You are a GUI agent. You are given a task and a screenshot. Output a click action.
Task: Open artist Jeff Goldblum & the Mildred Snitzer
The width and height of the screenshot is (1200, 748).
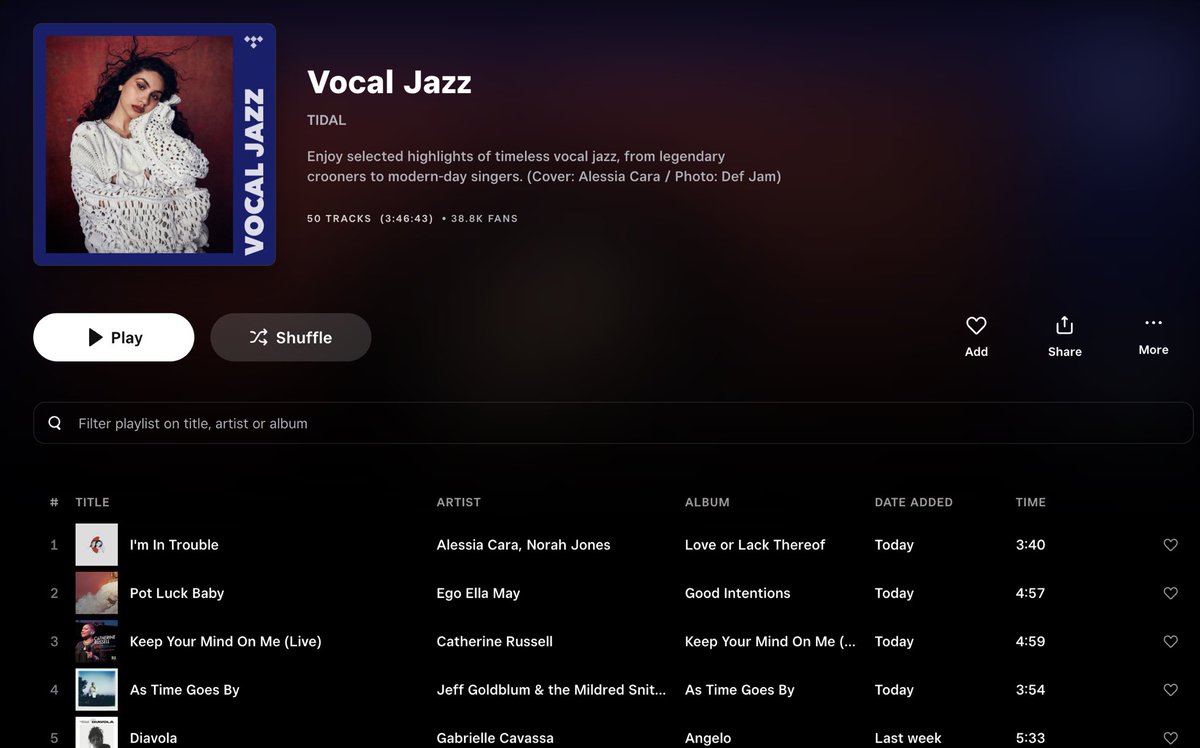coord(551,690)
